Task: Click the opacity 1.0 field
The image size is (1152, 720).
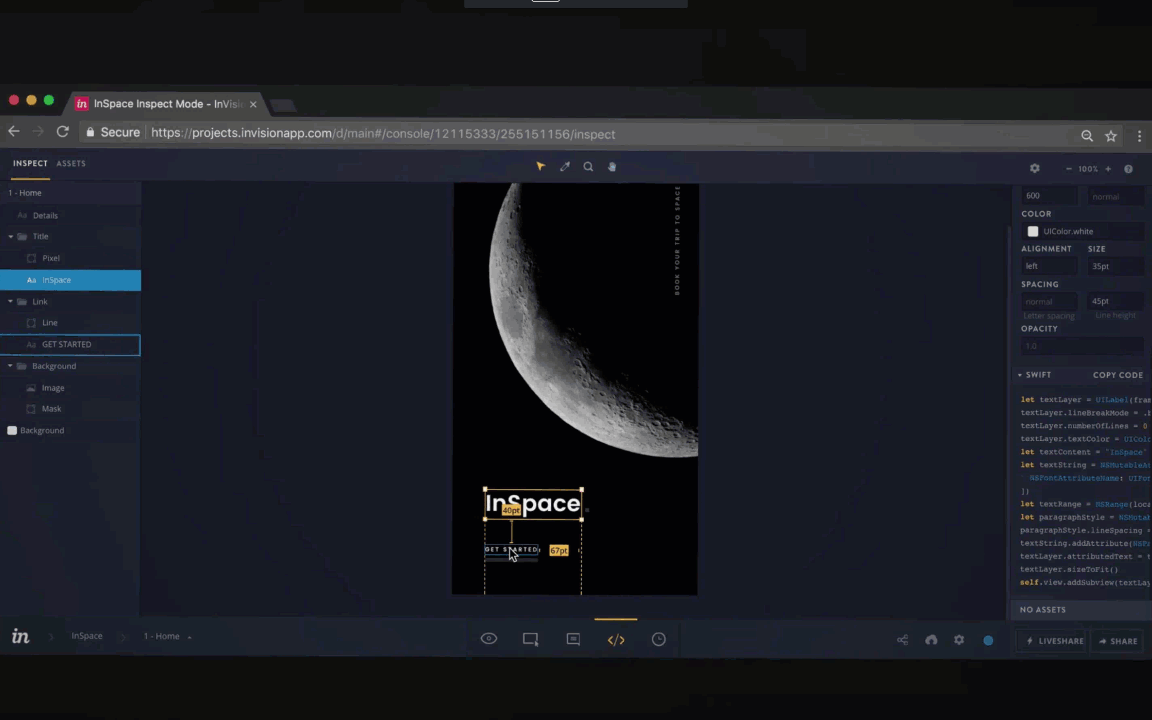Action: click(1083, 346)
